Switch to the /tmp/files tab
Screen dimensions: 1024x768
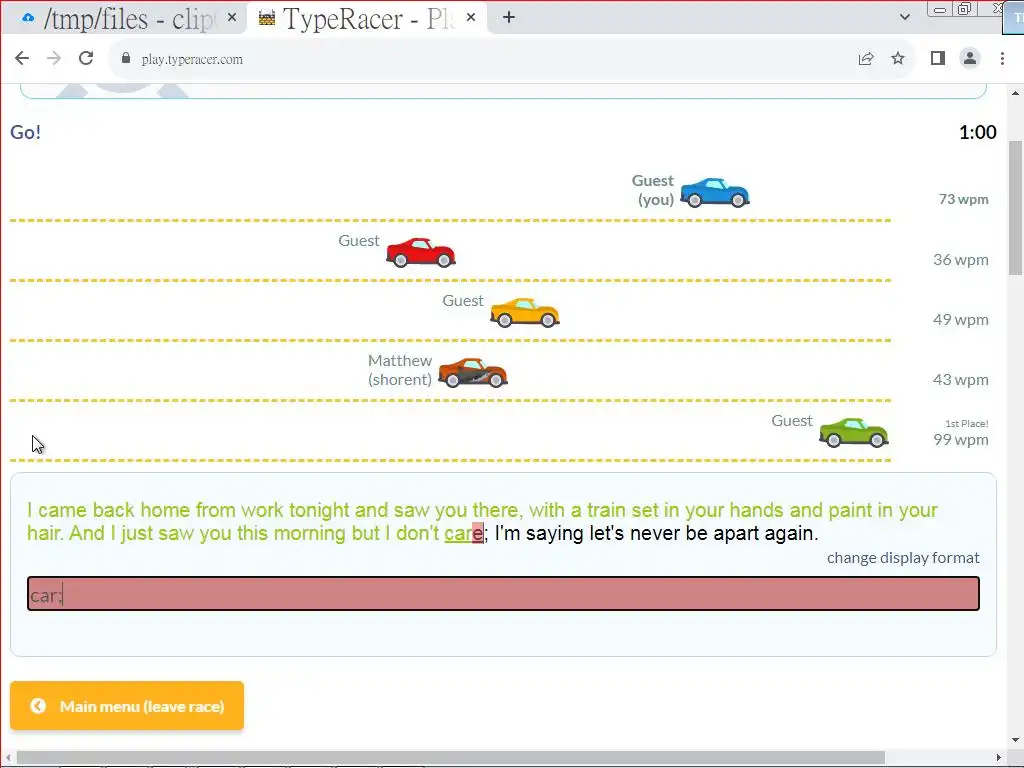click(124, 18)
